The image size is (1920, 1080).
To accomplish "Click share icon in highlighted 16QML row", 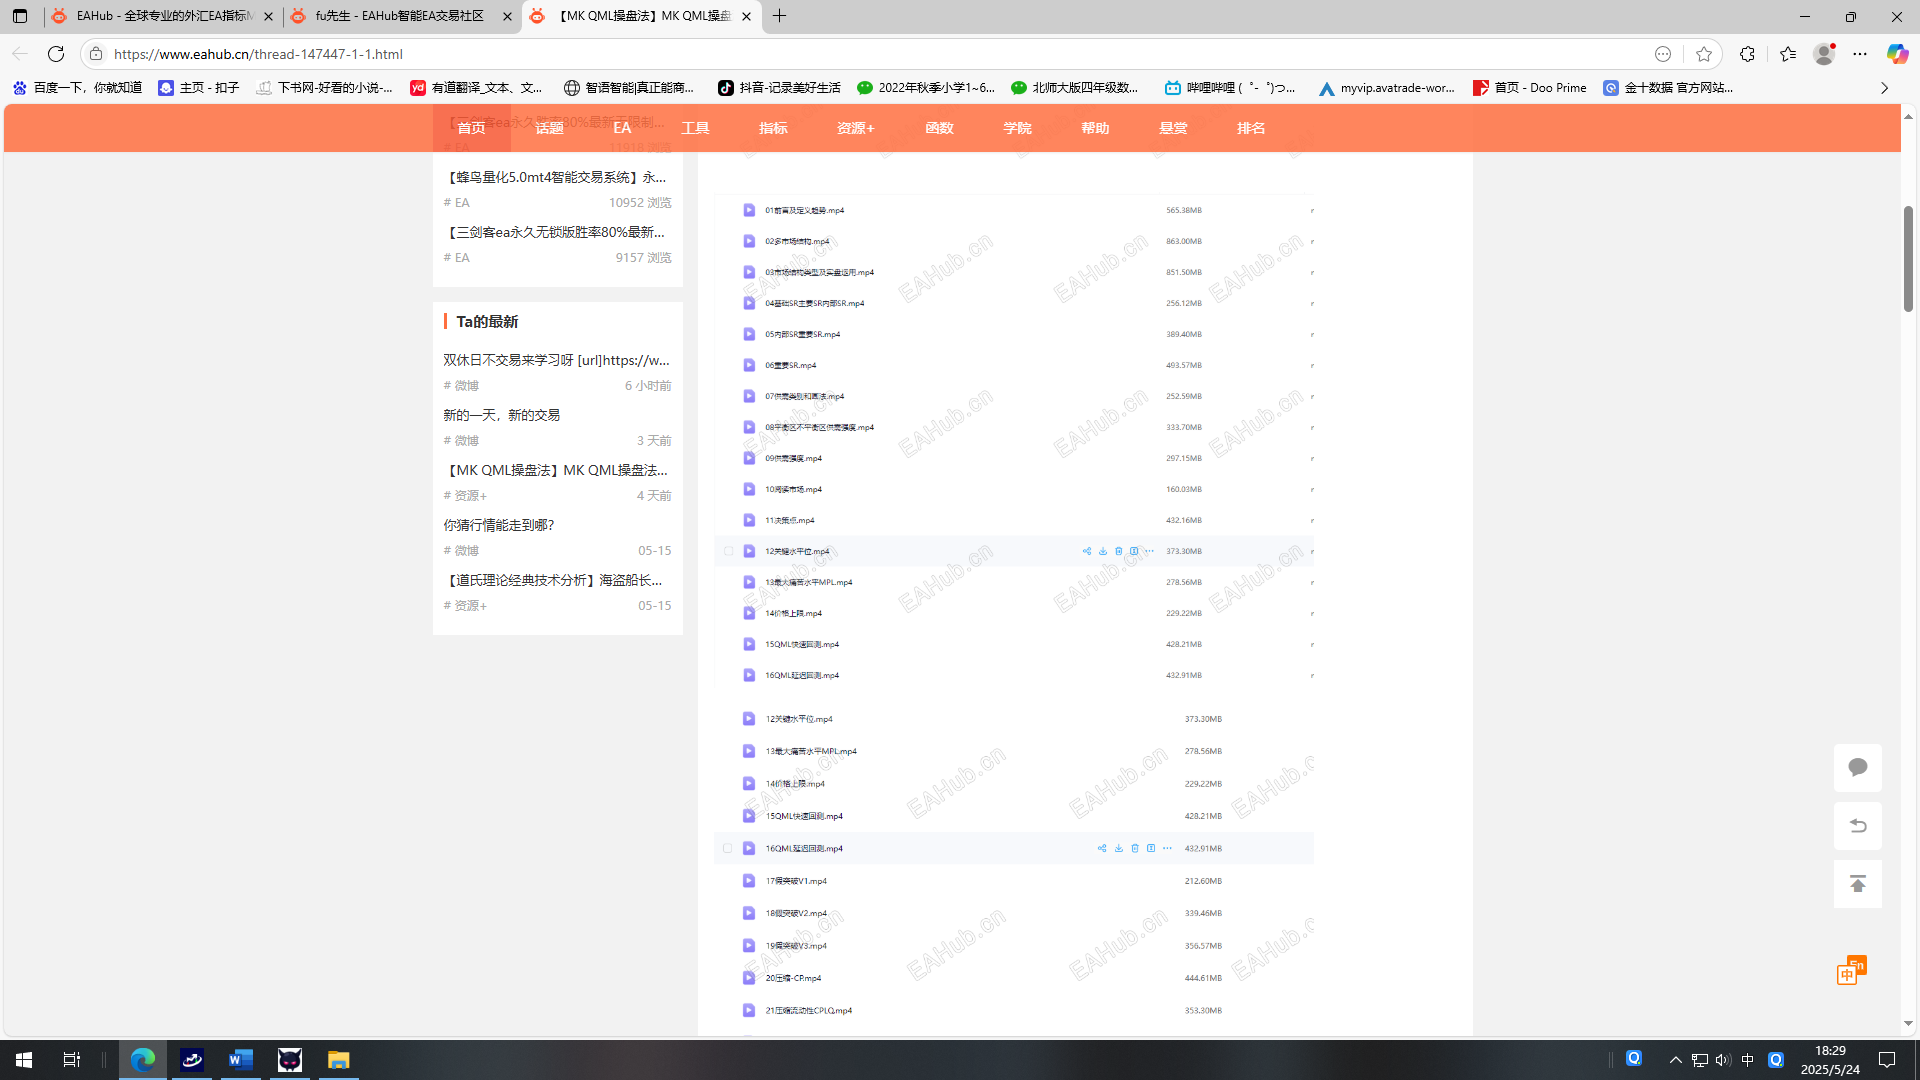I will point(1102,848).
